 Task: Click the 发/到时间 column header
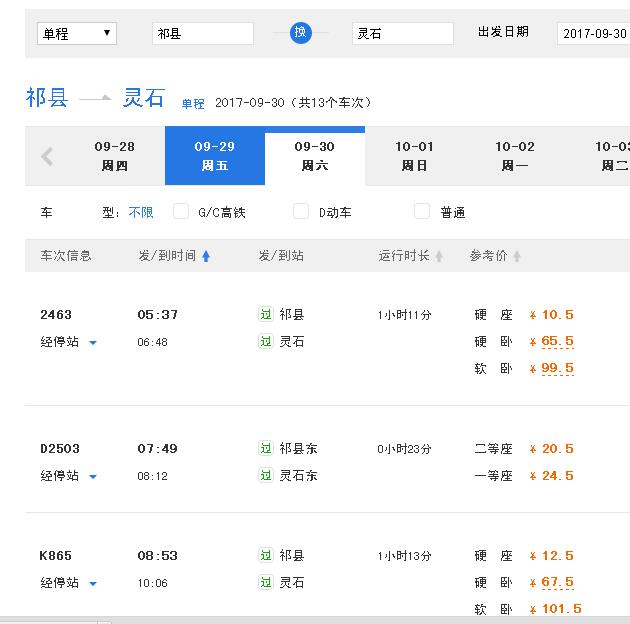tap(167, 256)
